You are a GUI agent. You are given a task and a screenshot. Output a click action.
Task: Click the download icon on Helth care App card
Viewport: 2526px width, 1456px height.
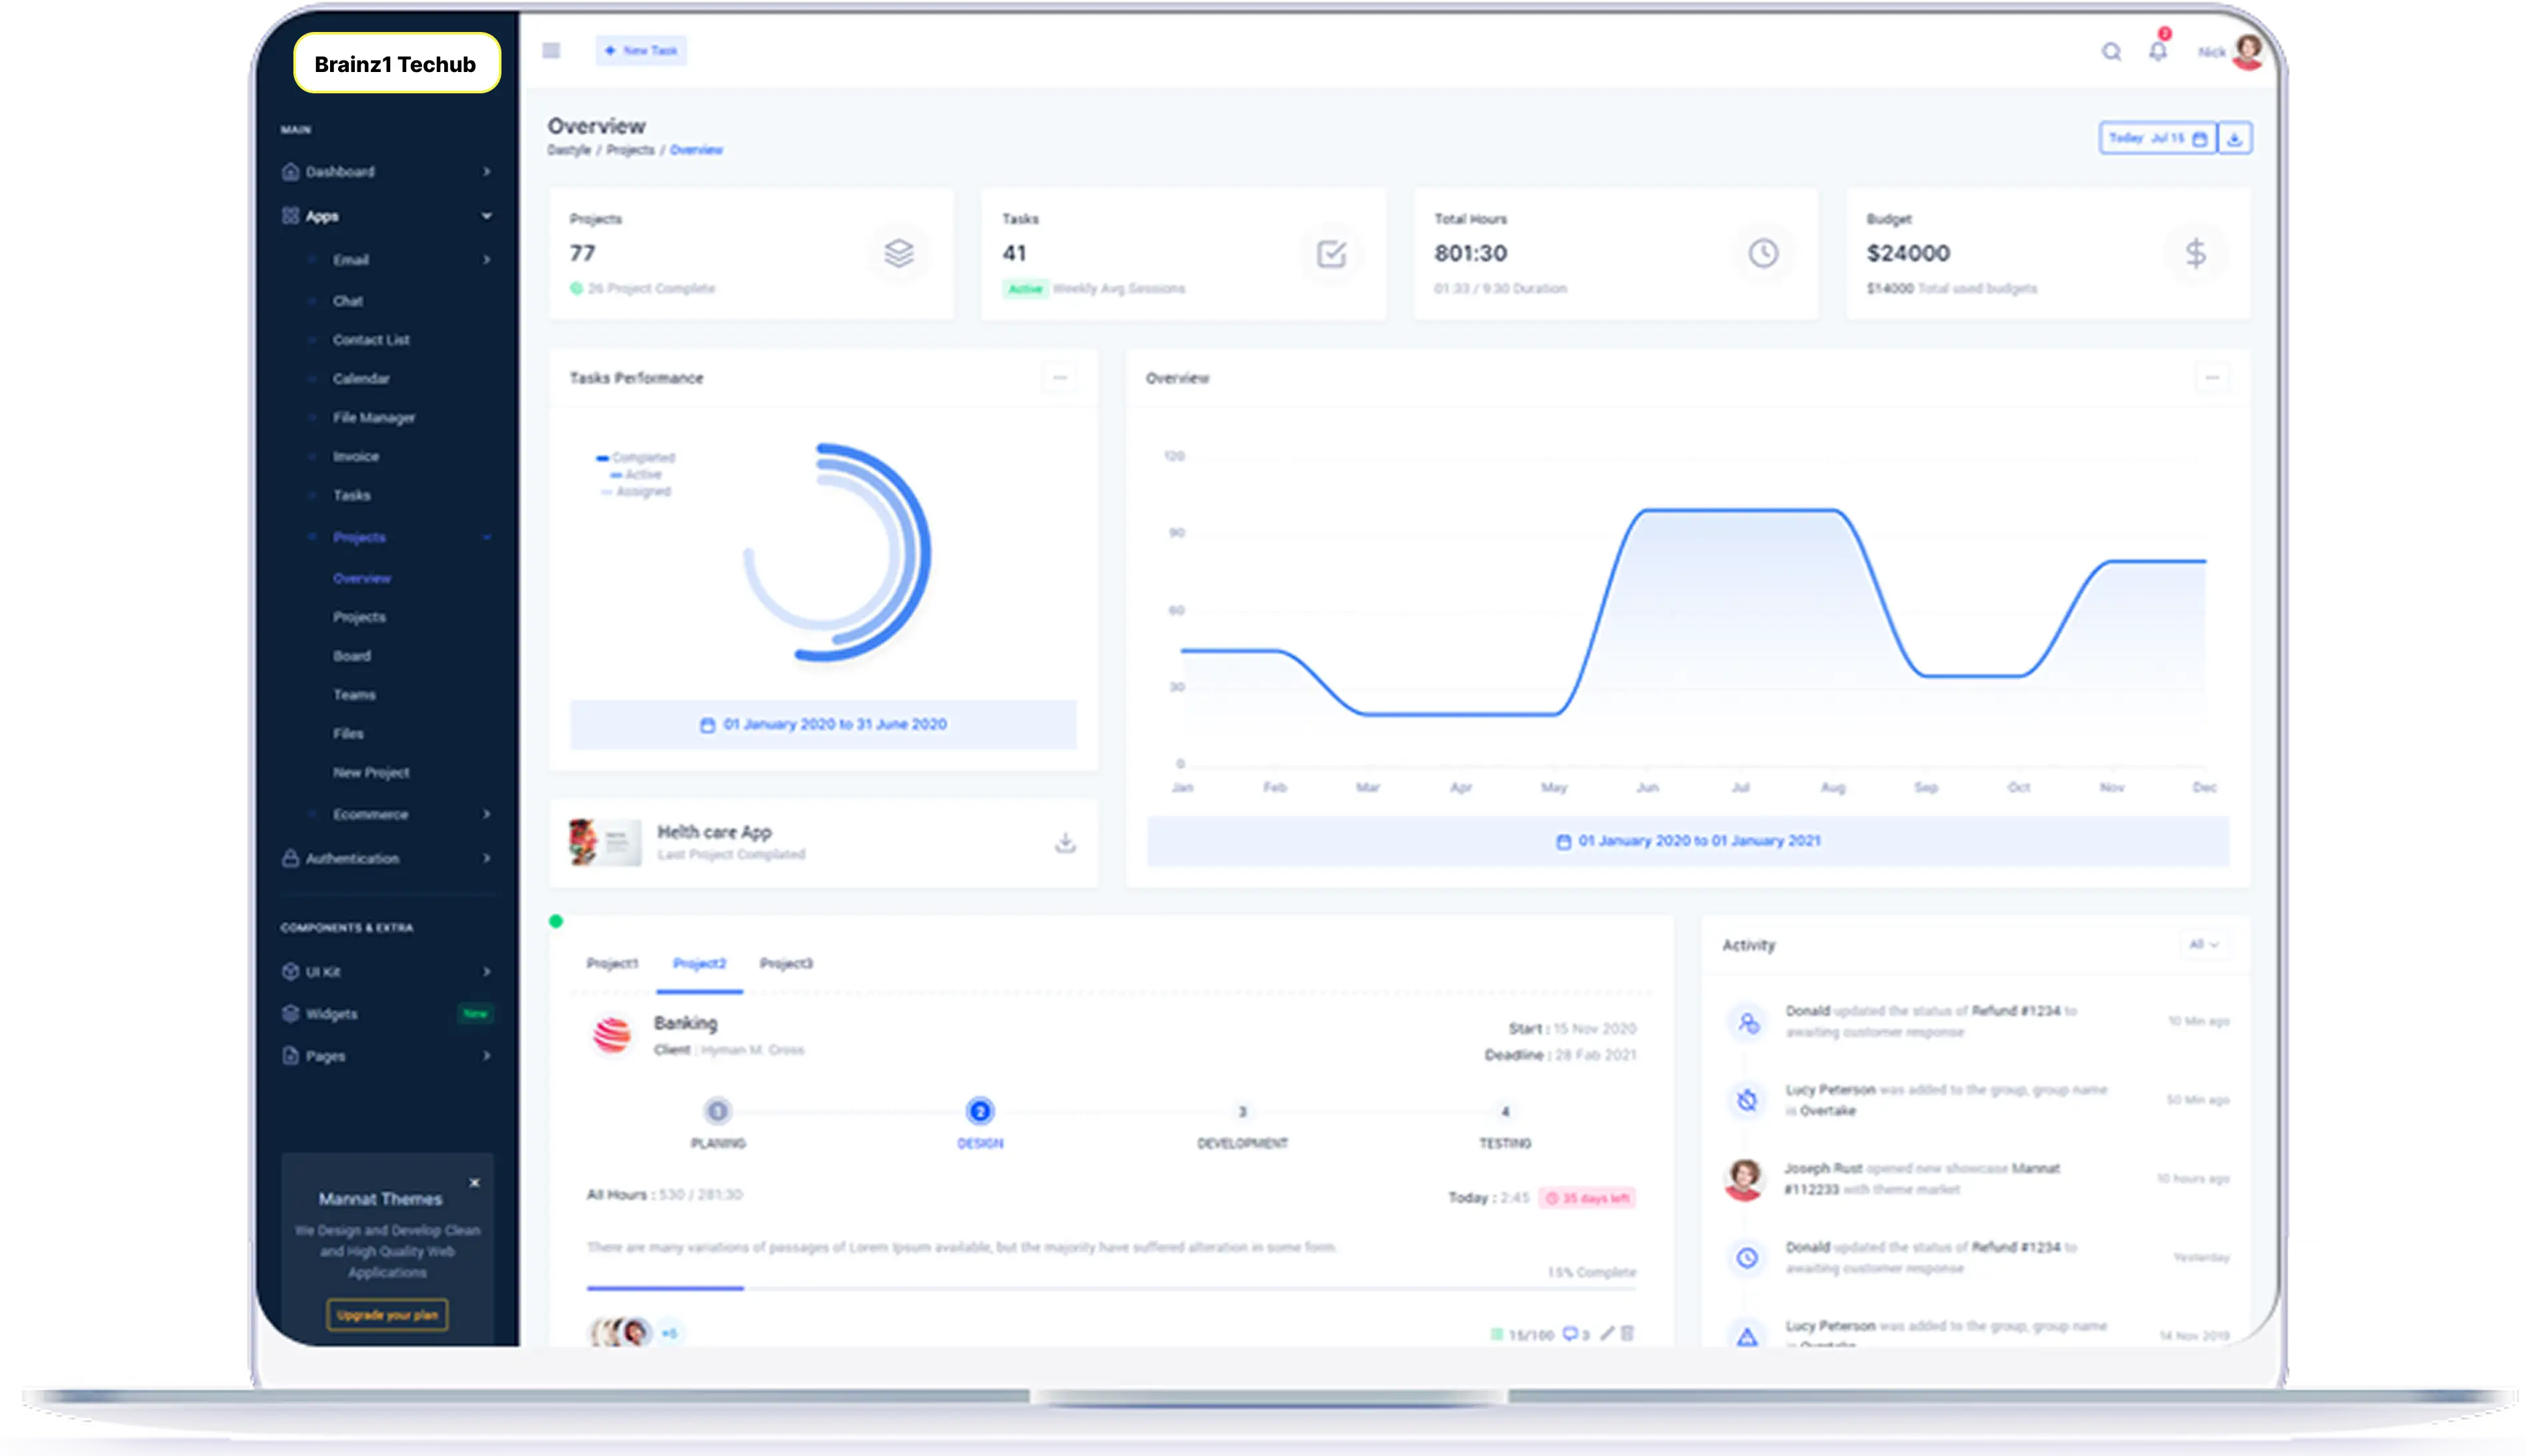tap(1065, 843)
